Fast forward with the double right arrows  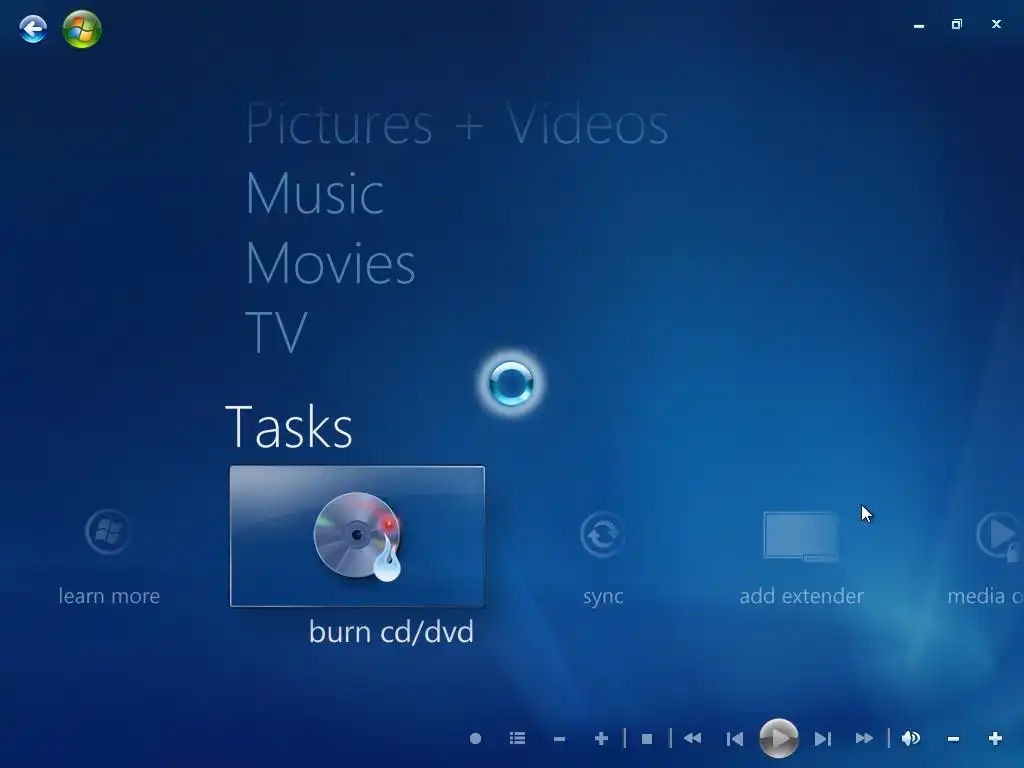tap(864, 739)
